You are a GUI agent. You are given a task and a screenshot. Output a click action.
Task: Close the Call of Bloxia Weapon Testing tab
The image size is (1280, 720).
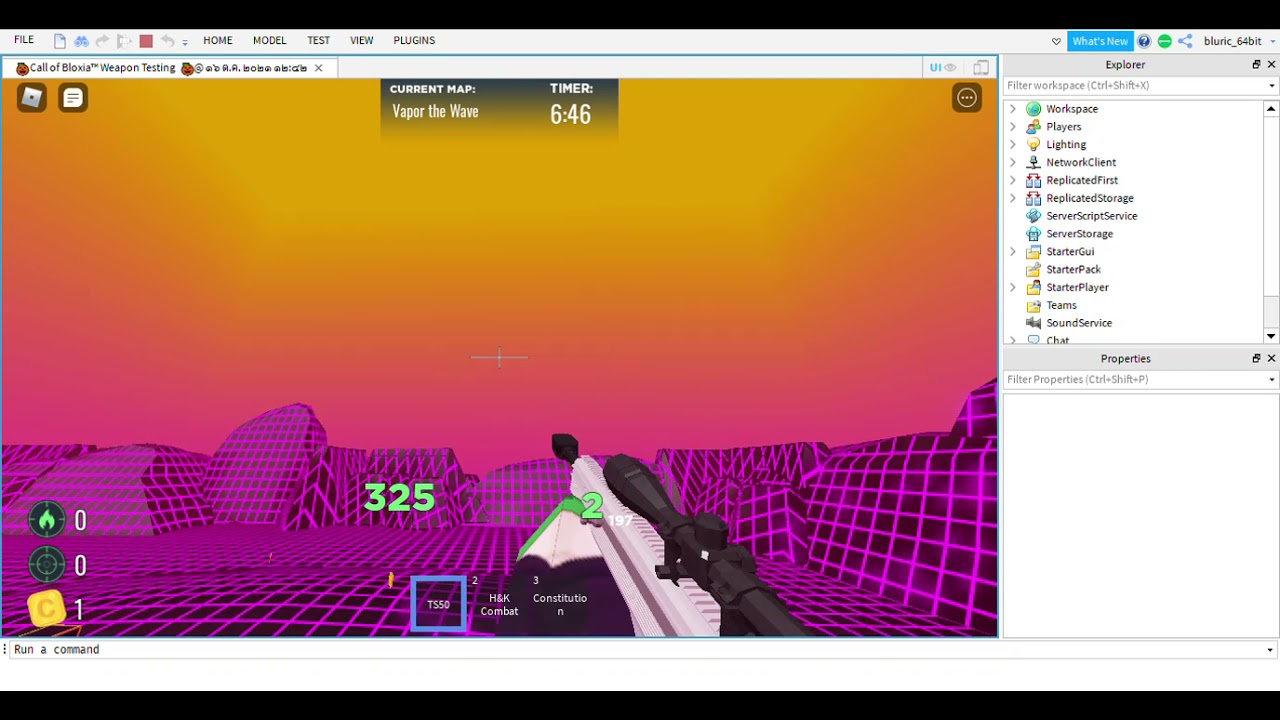point(319,68)
